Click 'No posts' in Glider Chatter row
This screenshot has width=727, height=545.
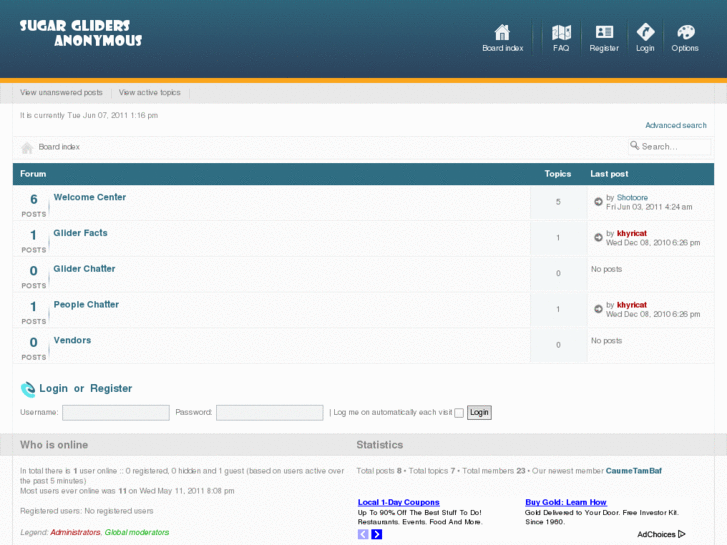606,269
